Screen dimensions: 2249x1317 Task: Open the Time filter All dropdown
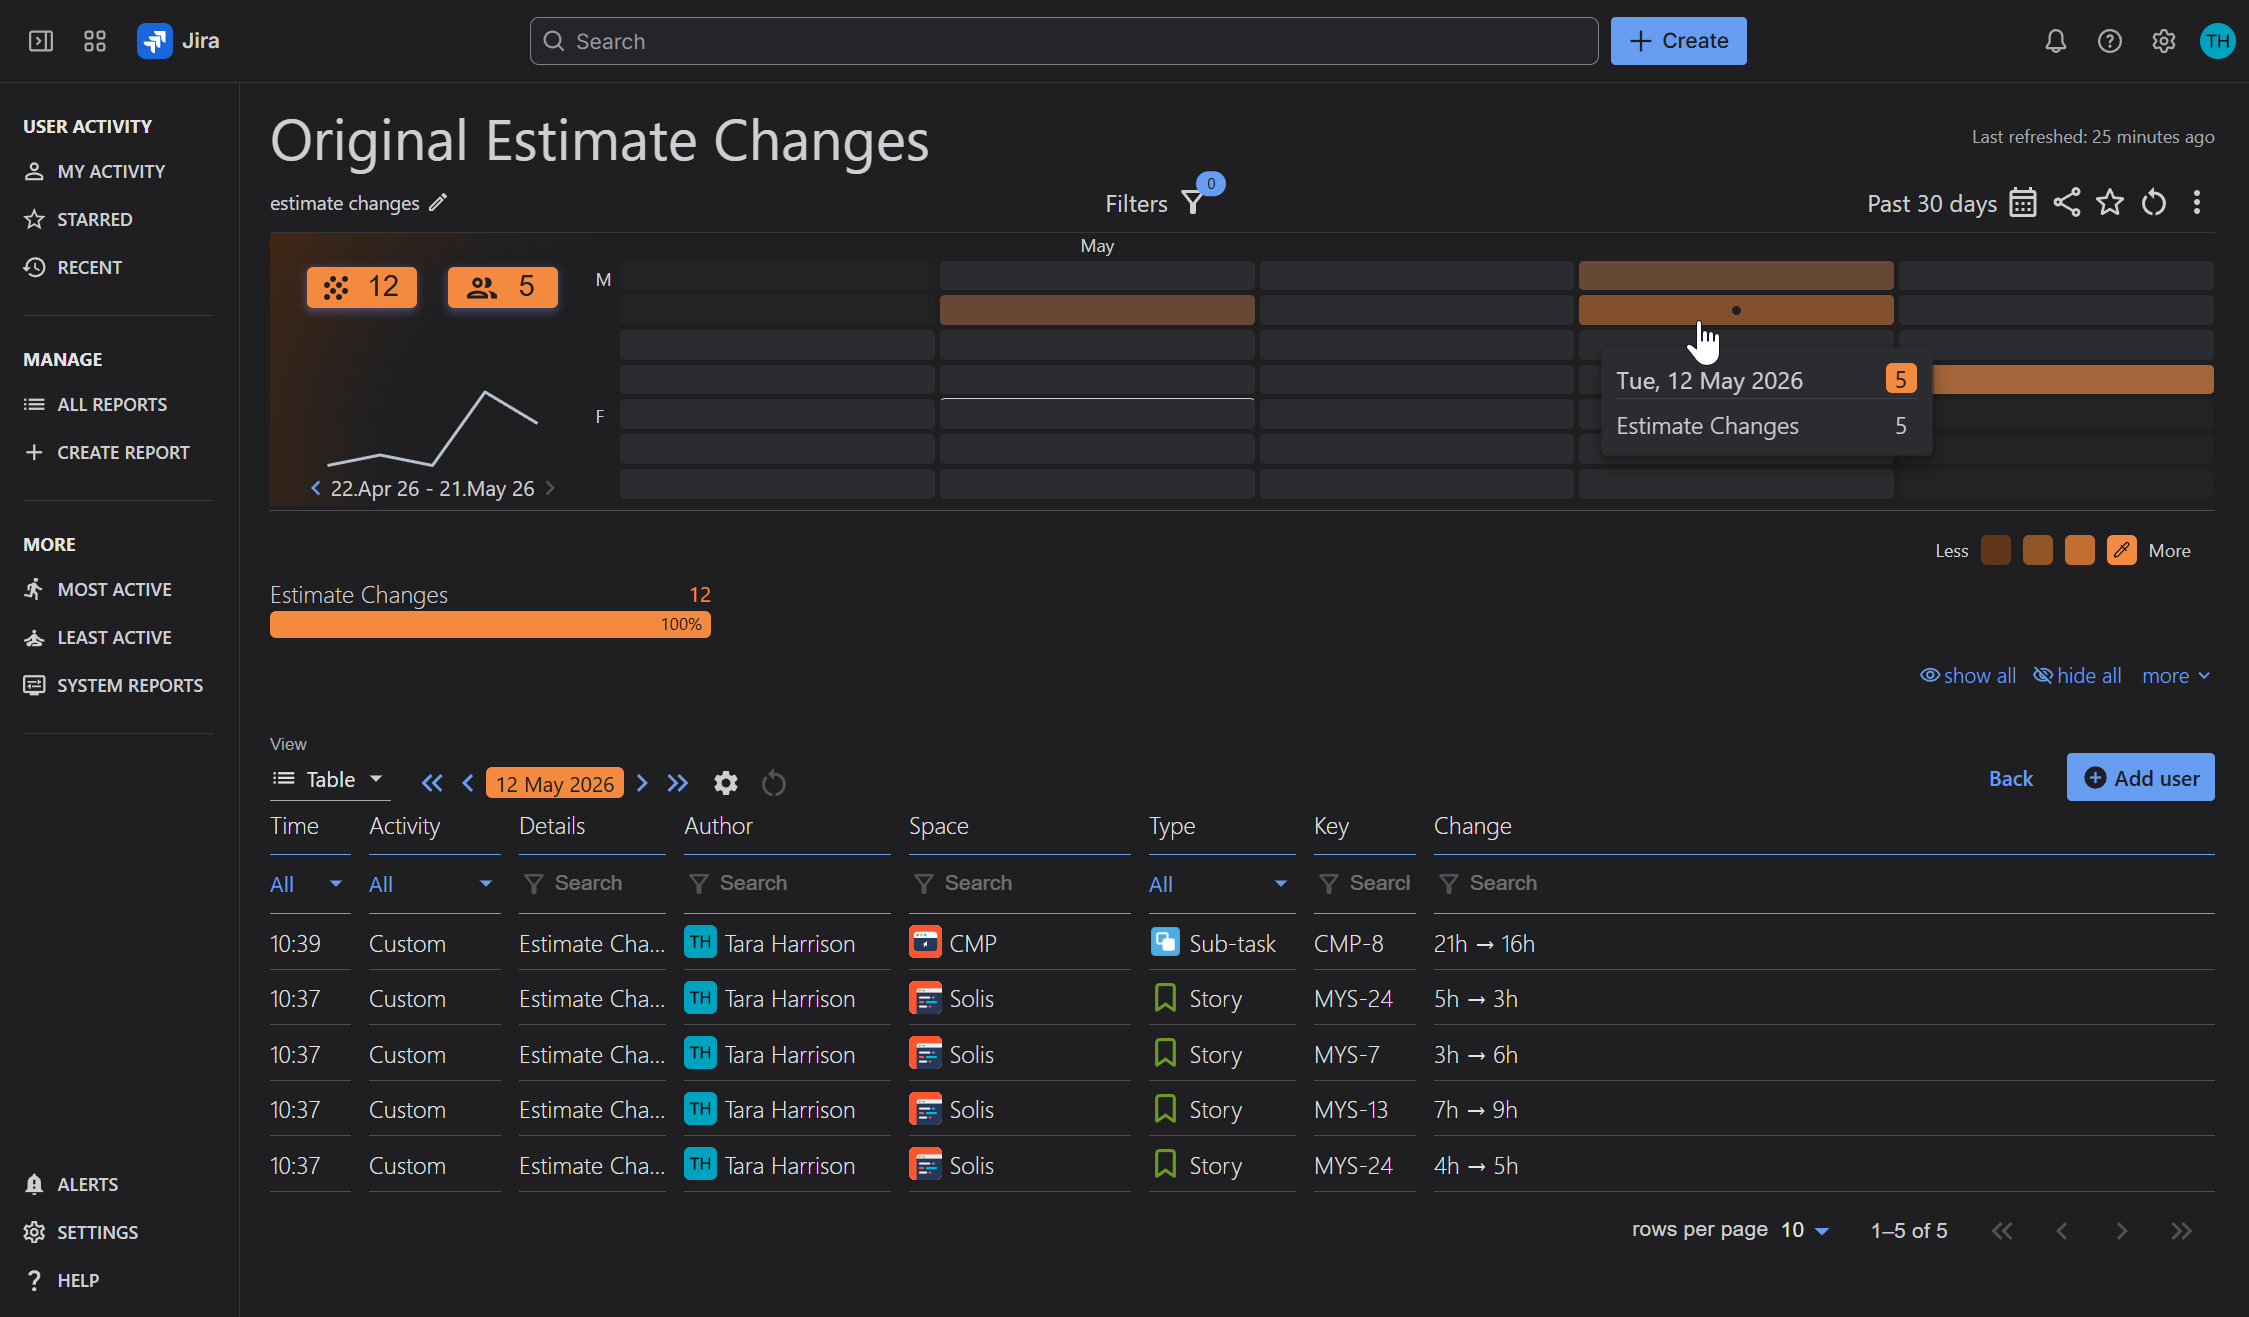[x=307, y=884]
